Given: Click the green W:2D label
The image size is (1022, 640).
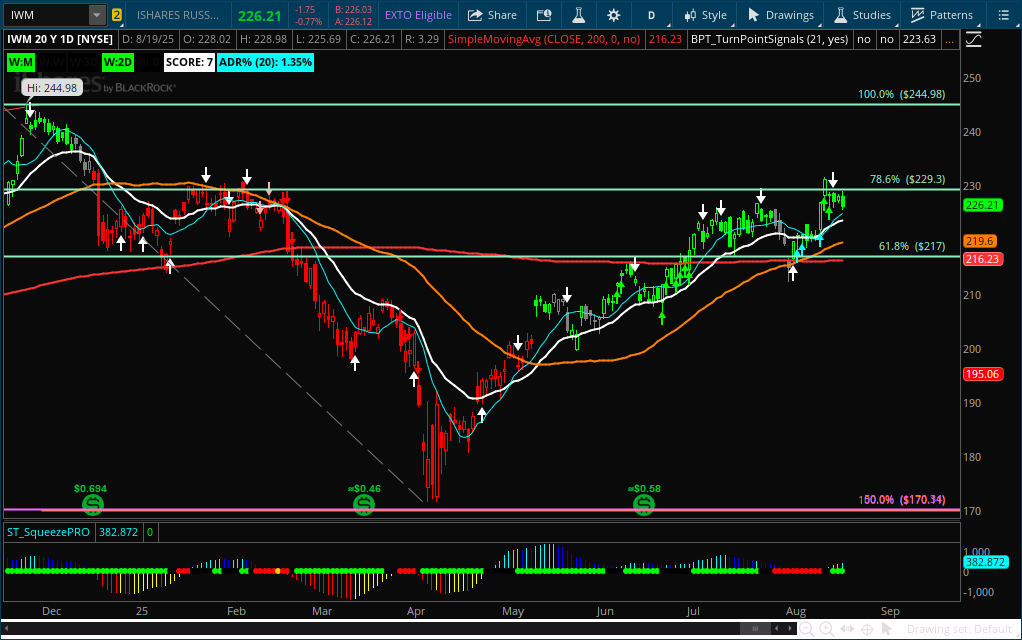Looking at the screenshot, I should pos(118,63).
